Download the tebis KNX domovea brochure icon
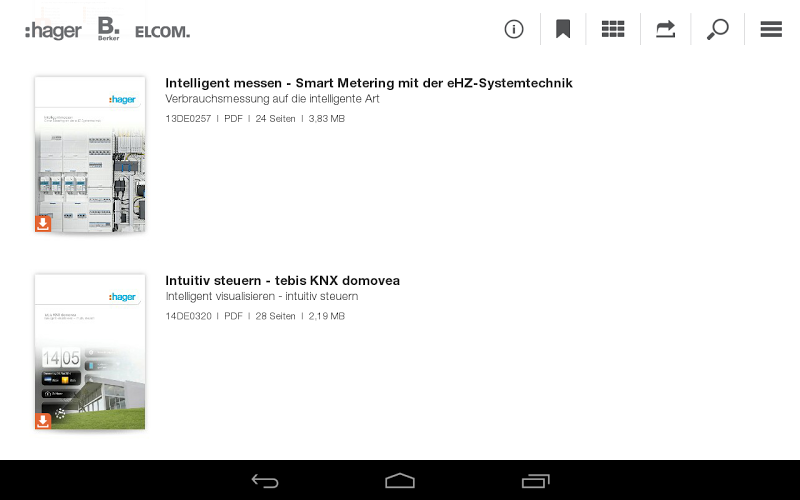This screenshot has width=800, height=500. coord(43,421)
